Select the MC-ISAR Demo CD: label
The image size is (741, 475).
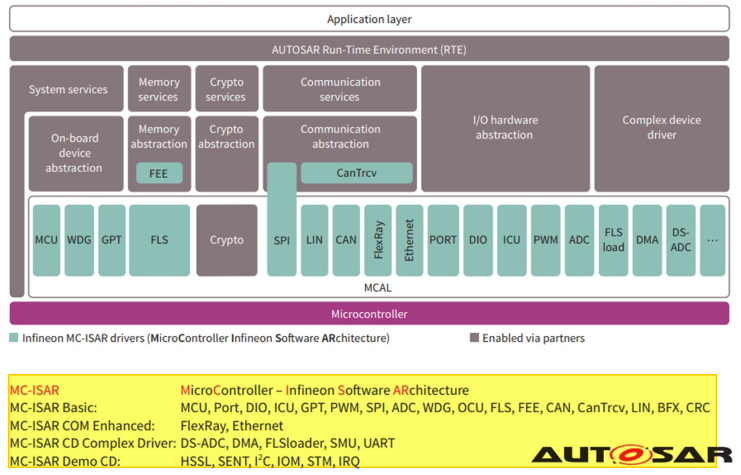[x=65, y=461]
